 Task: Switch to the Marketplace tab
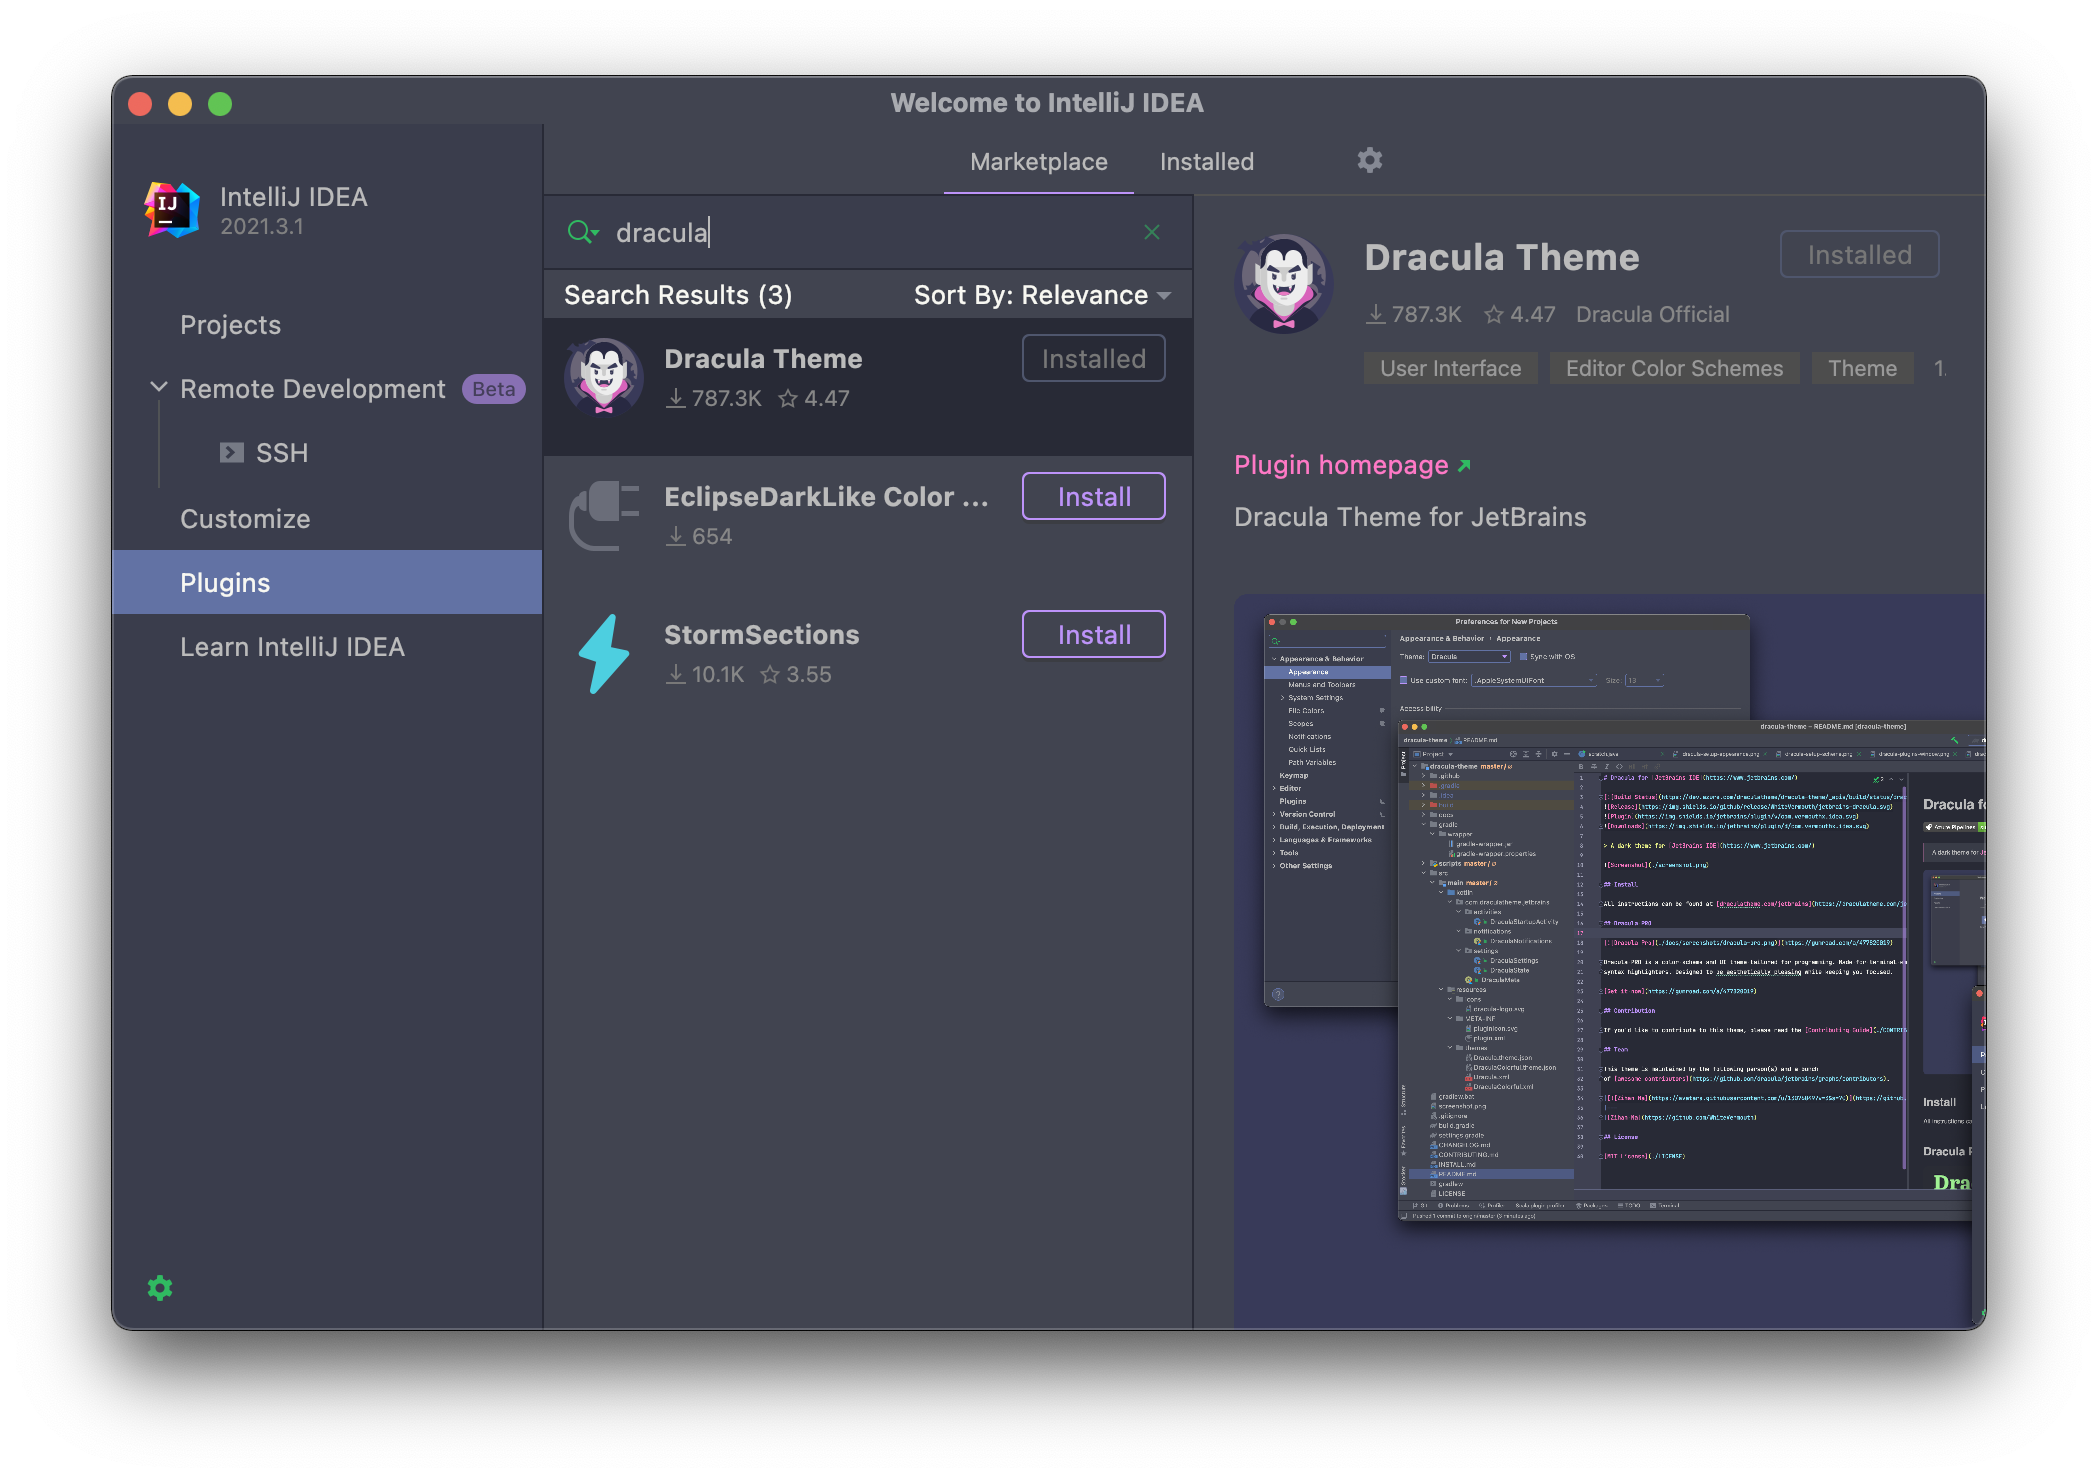pyautogui.click(x=1038, y=162)
